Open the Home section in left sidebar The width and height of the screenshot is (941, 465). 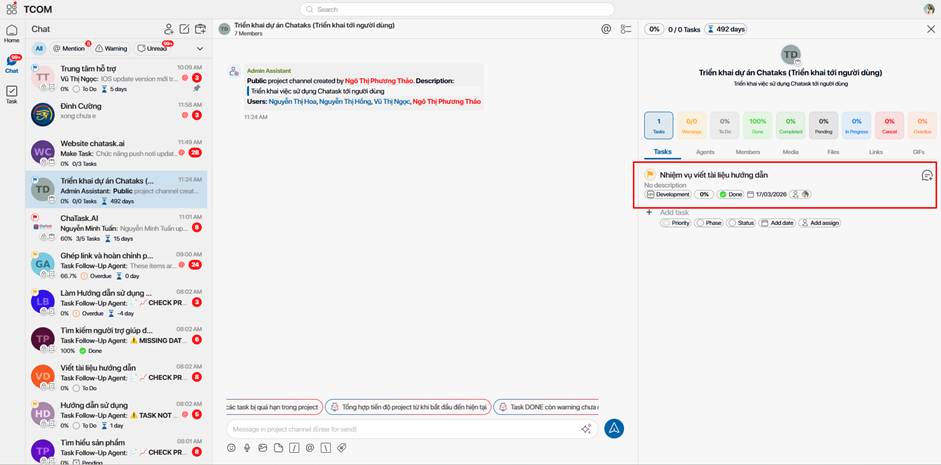coord(11,34)
